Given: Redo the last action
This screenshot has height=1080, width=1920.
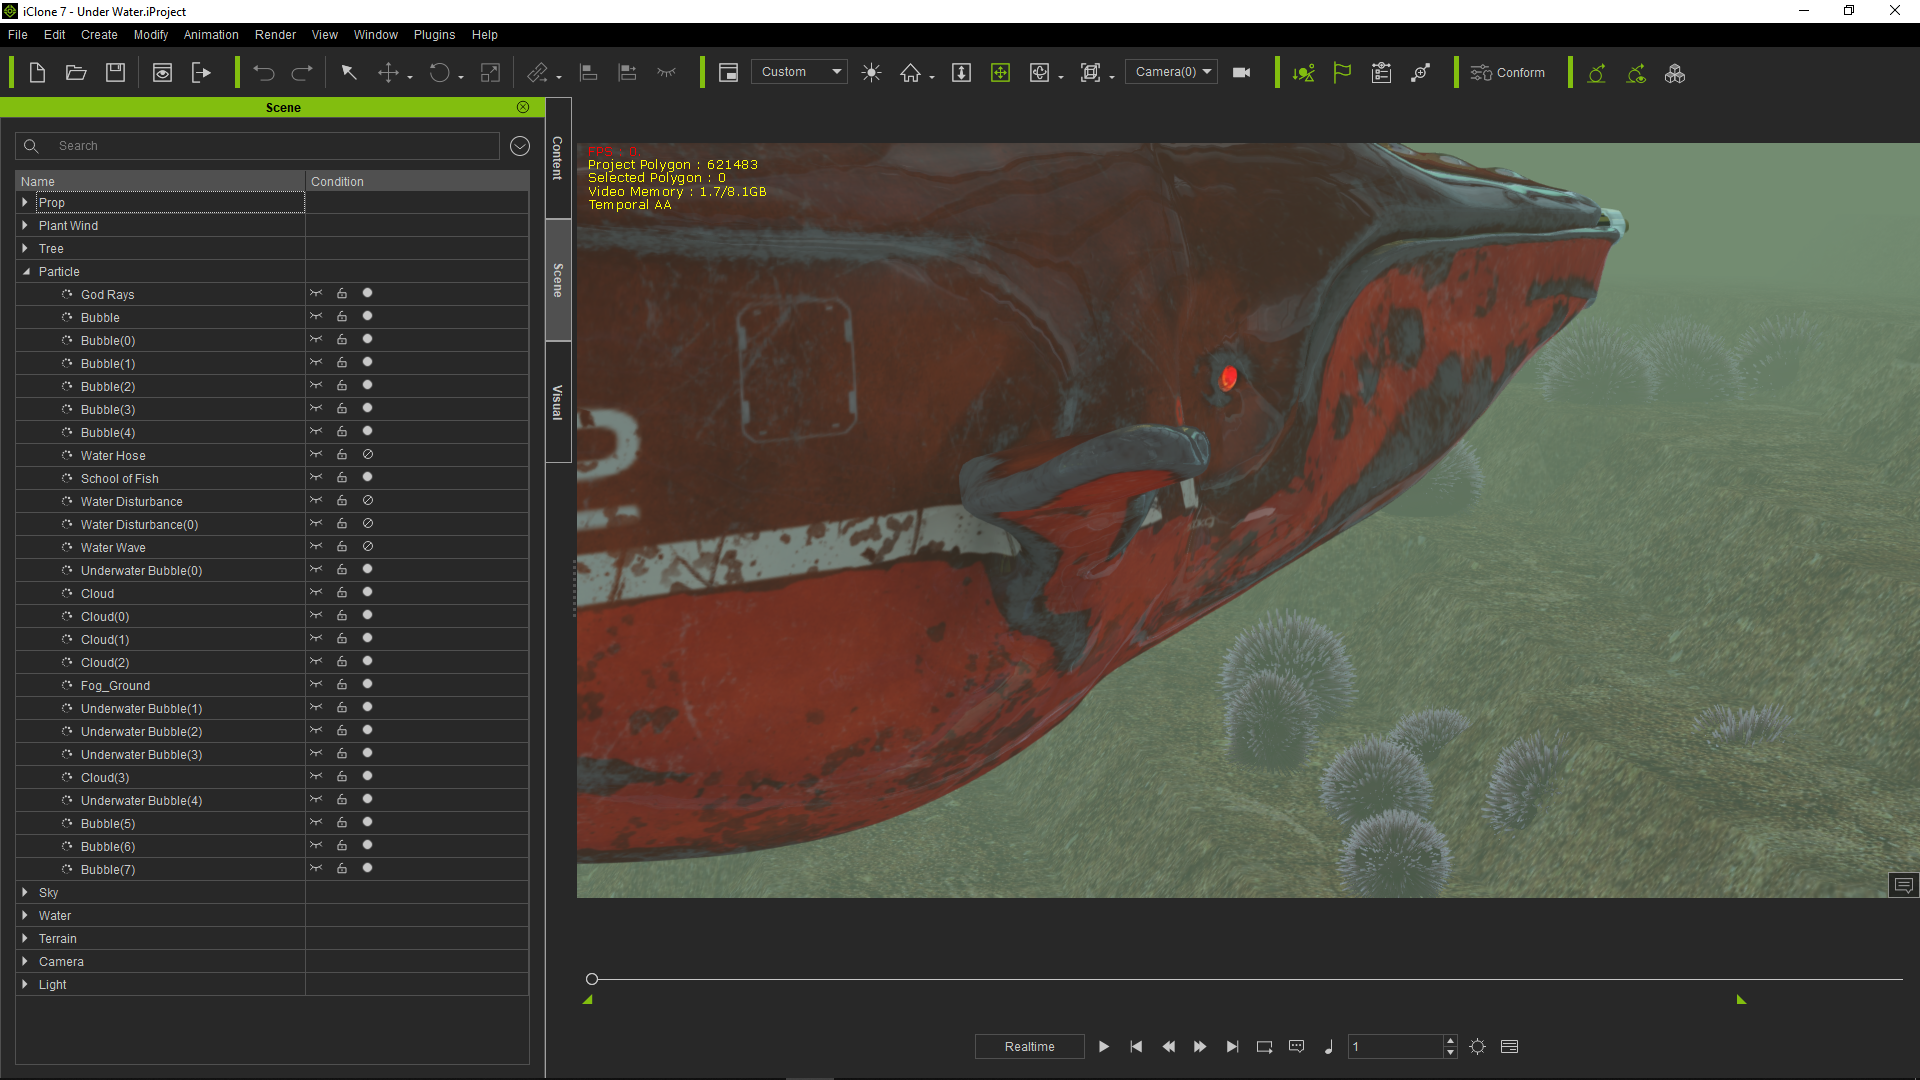Looking at the screenshot, I should [x=302, y=73].
